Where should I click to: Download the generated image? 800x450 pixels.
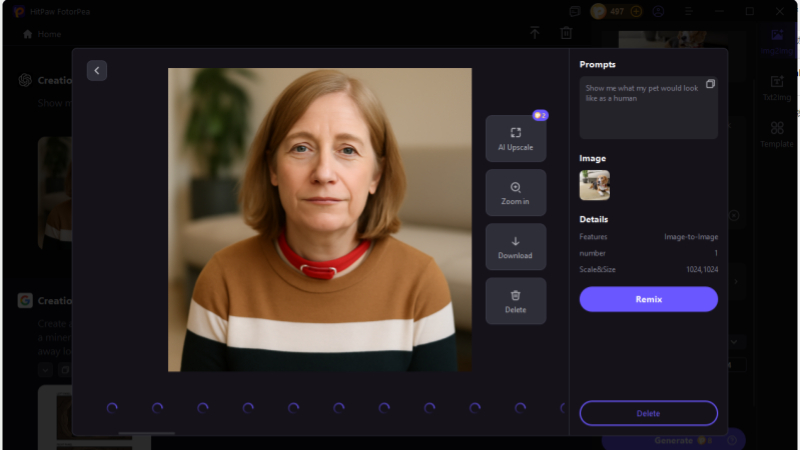point(515,247)
